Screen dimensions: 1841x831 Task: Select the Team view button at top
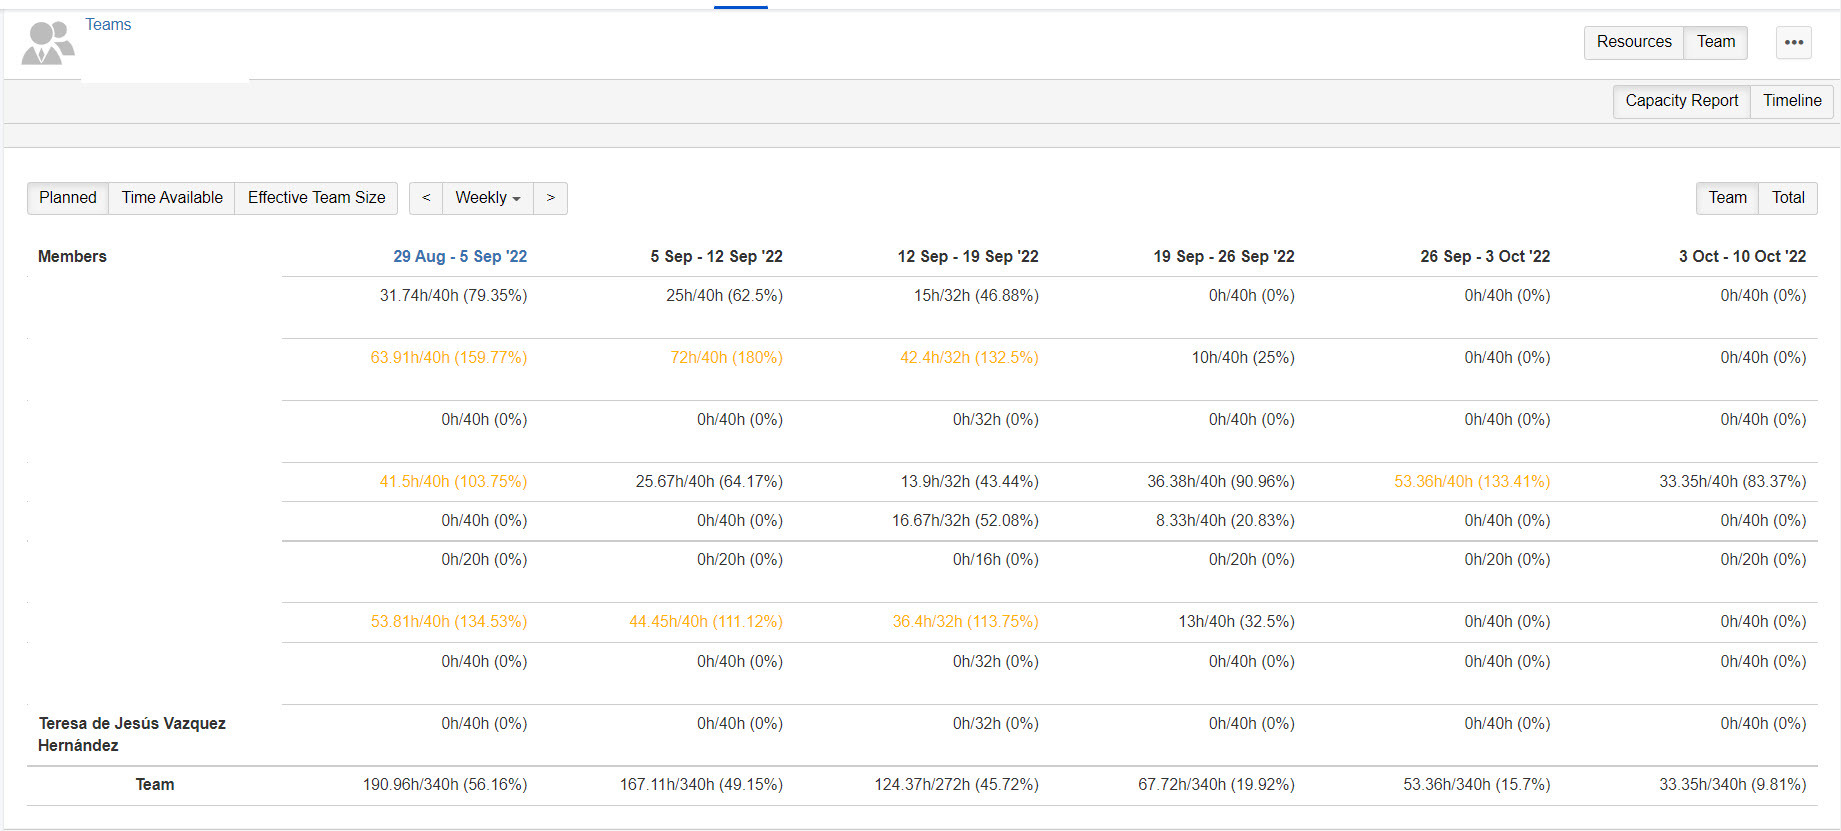pos(1715,42)
